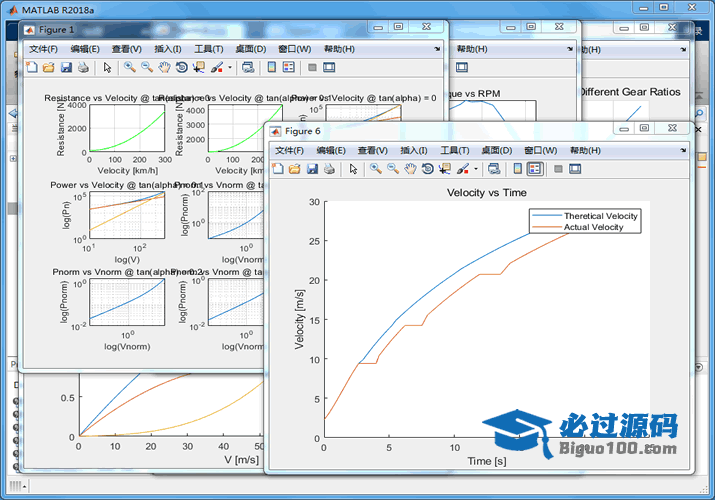This screenshot has width=715, height=500.
Task: Expand brush tool dropdown arrow in Figure 1
Action: click(x=230, y=67)
